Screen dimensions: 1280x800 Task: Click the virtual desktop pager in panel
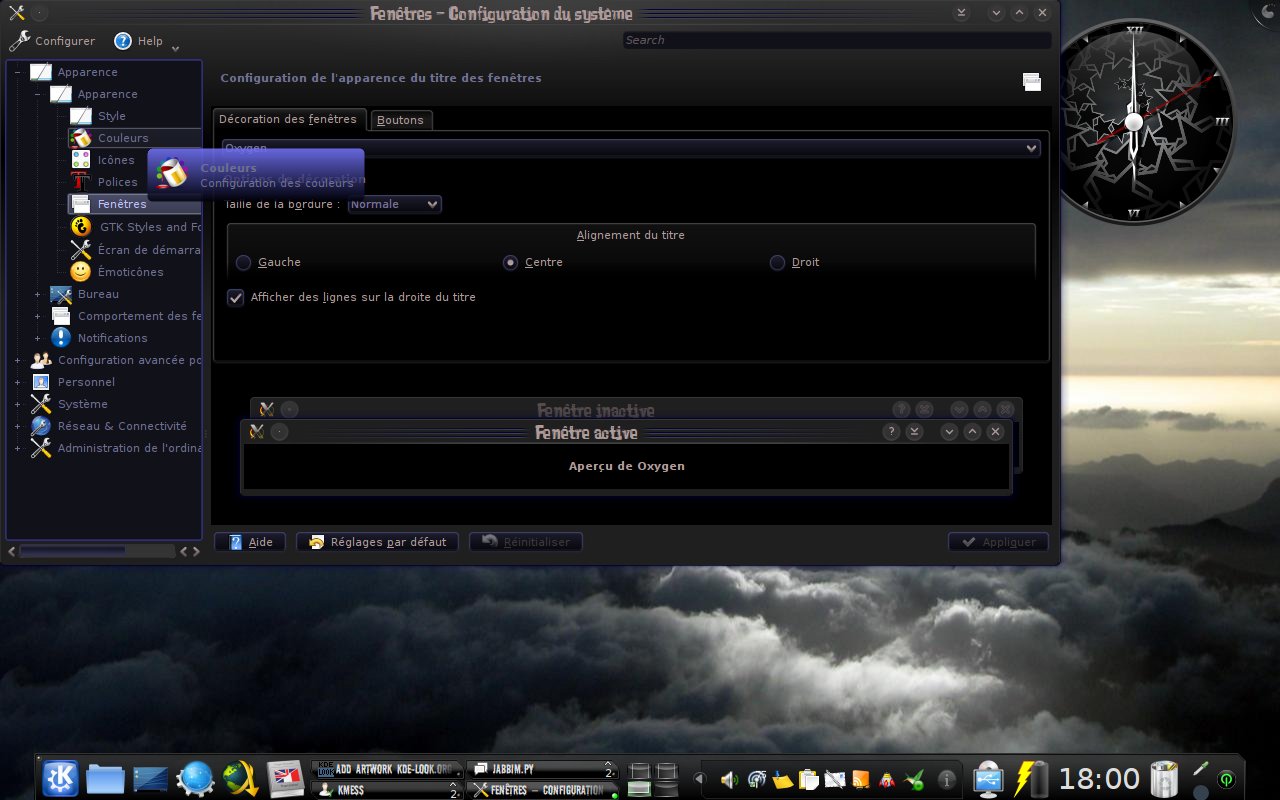tap(653, 780)
